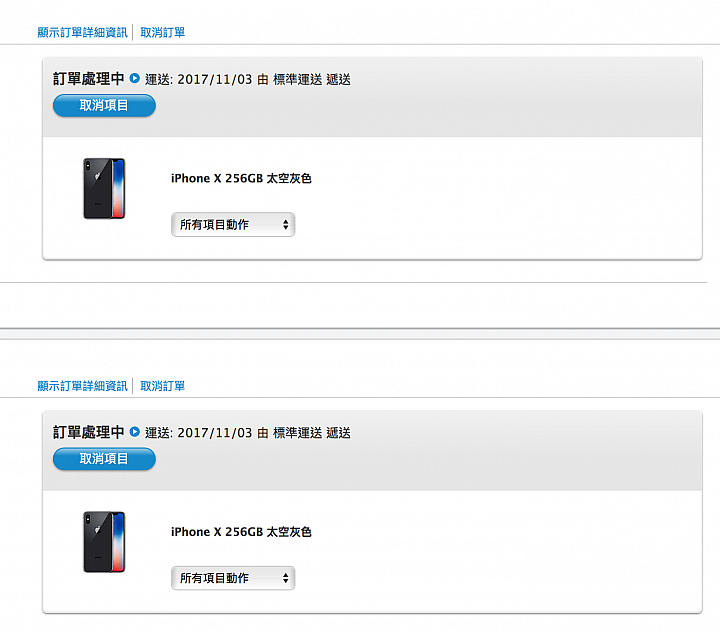Click the second 取消訂單 link

163,386
